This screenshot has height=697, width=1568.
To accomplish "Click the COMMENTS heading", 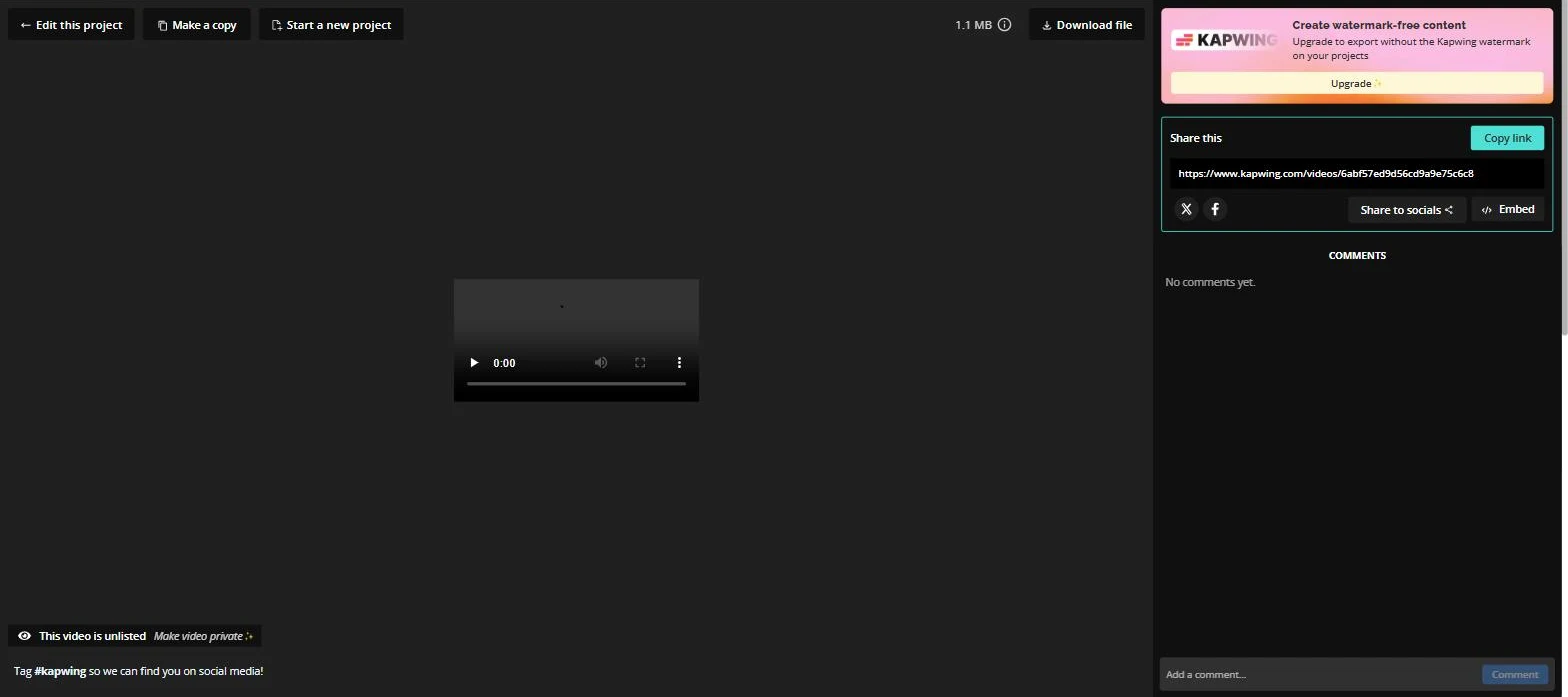I will [x=1357, y=255].
